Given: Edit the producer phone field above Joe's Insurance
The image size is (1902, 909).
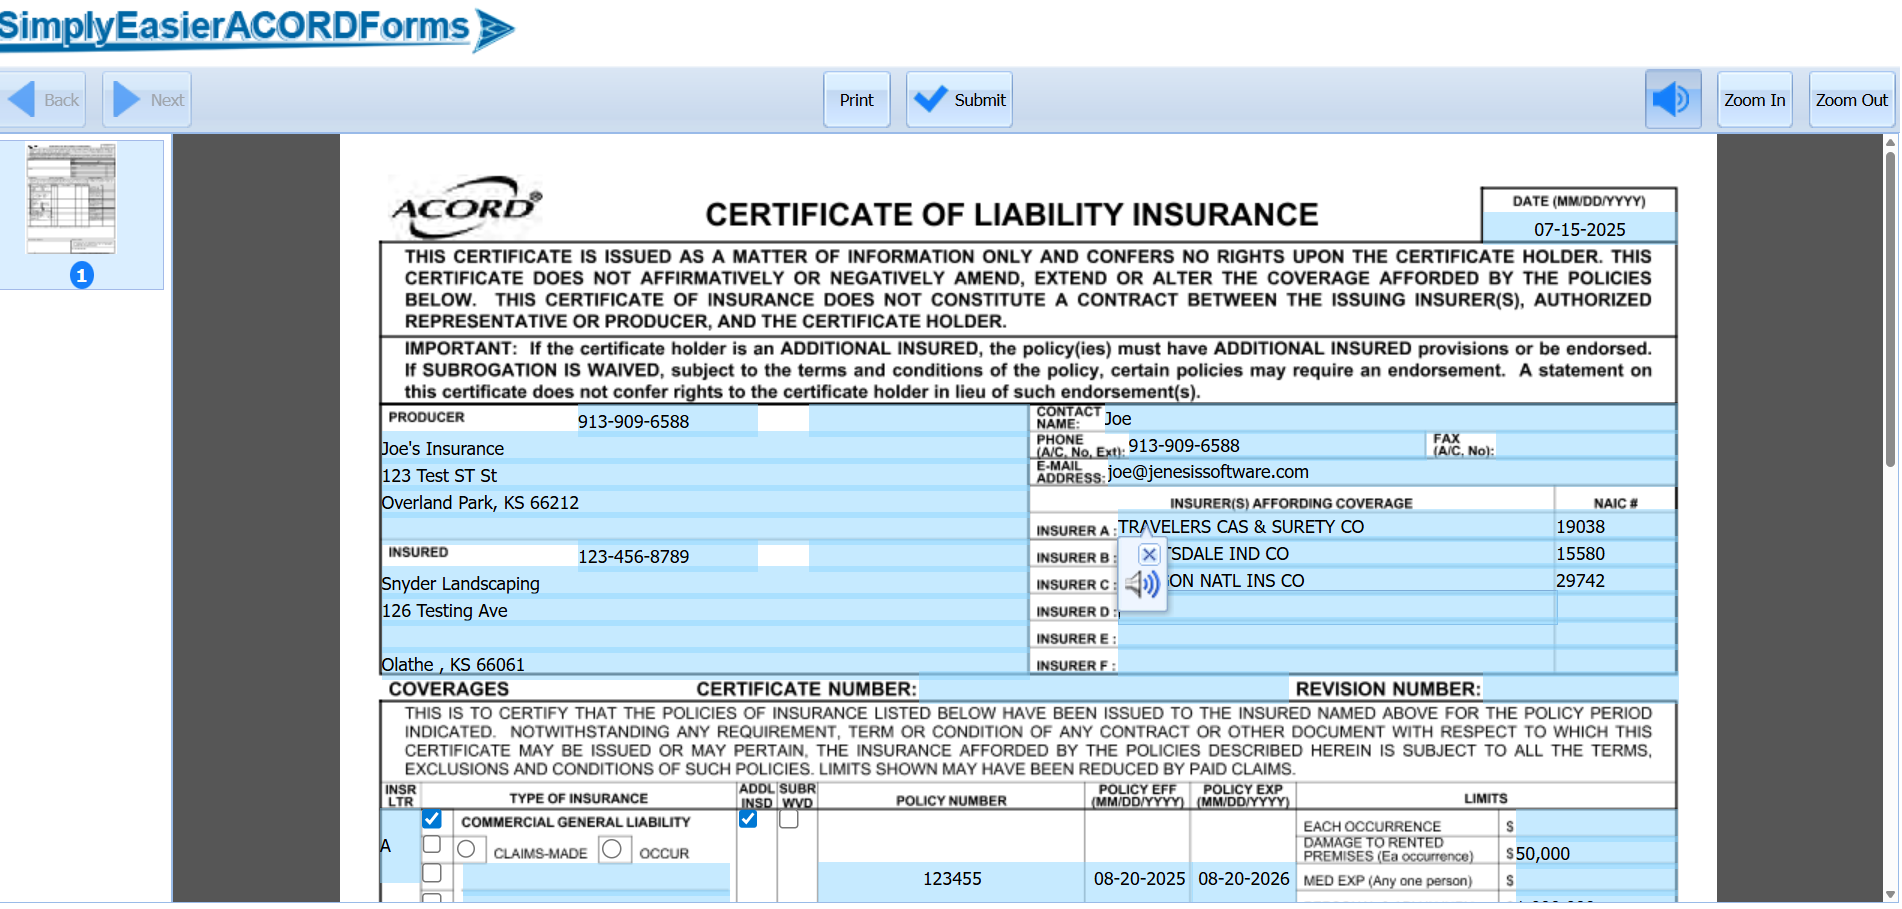Looking at the screenshot, I should point(667,421).
